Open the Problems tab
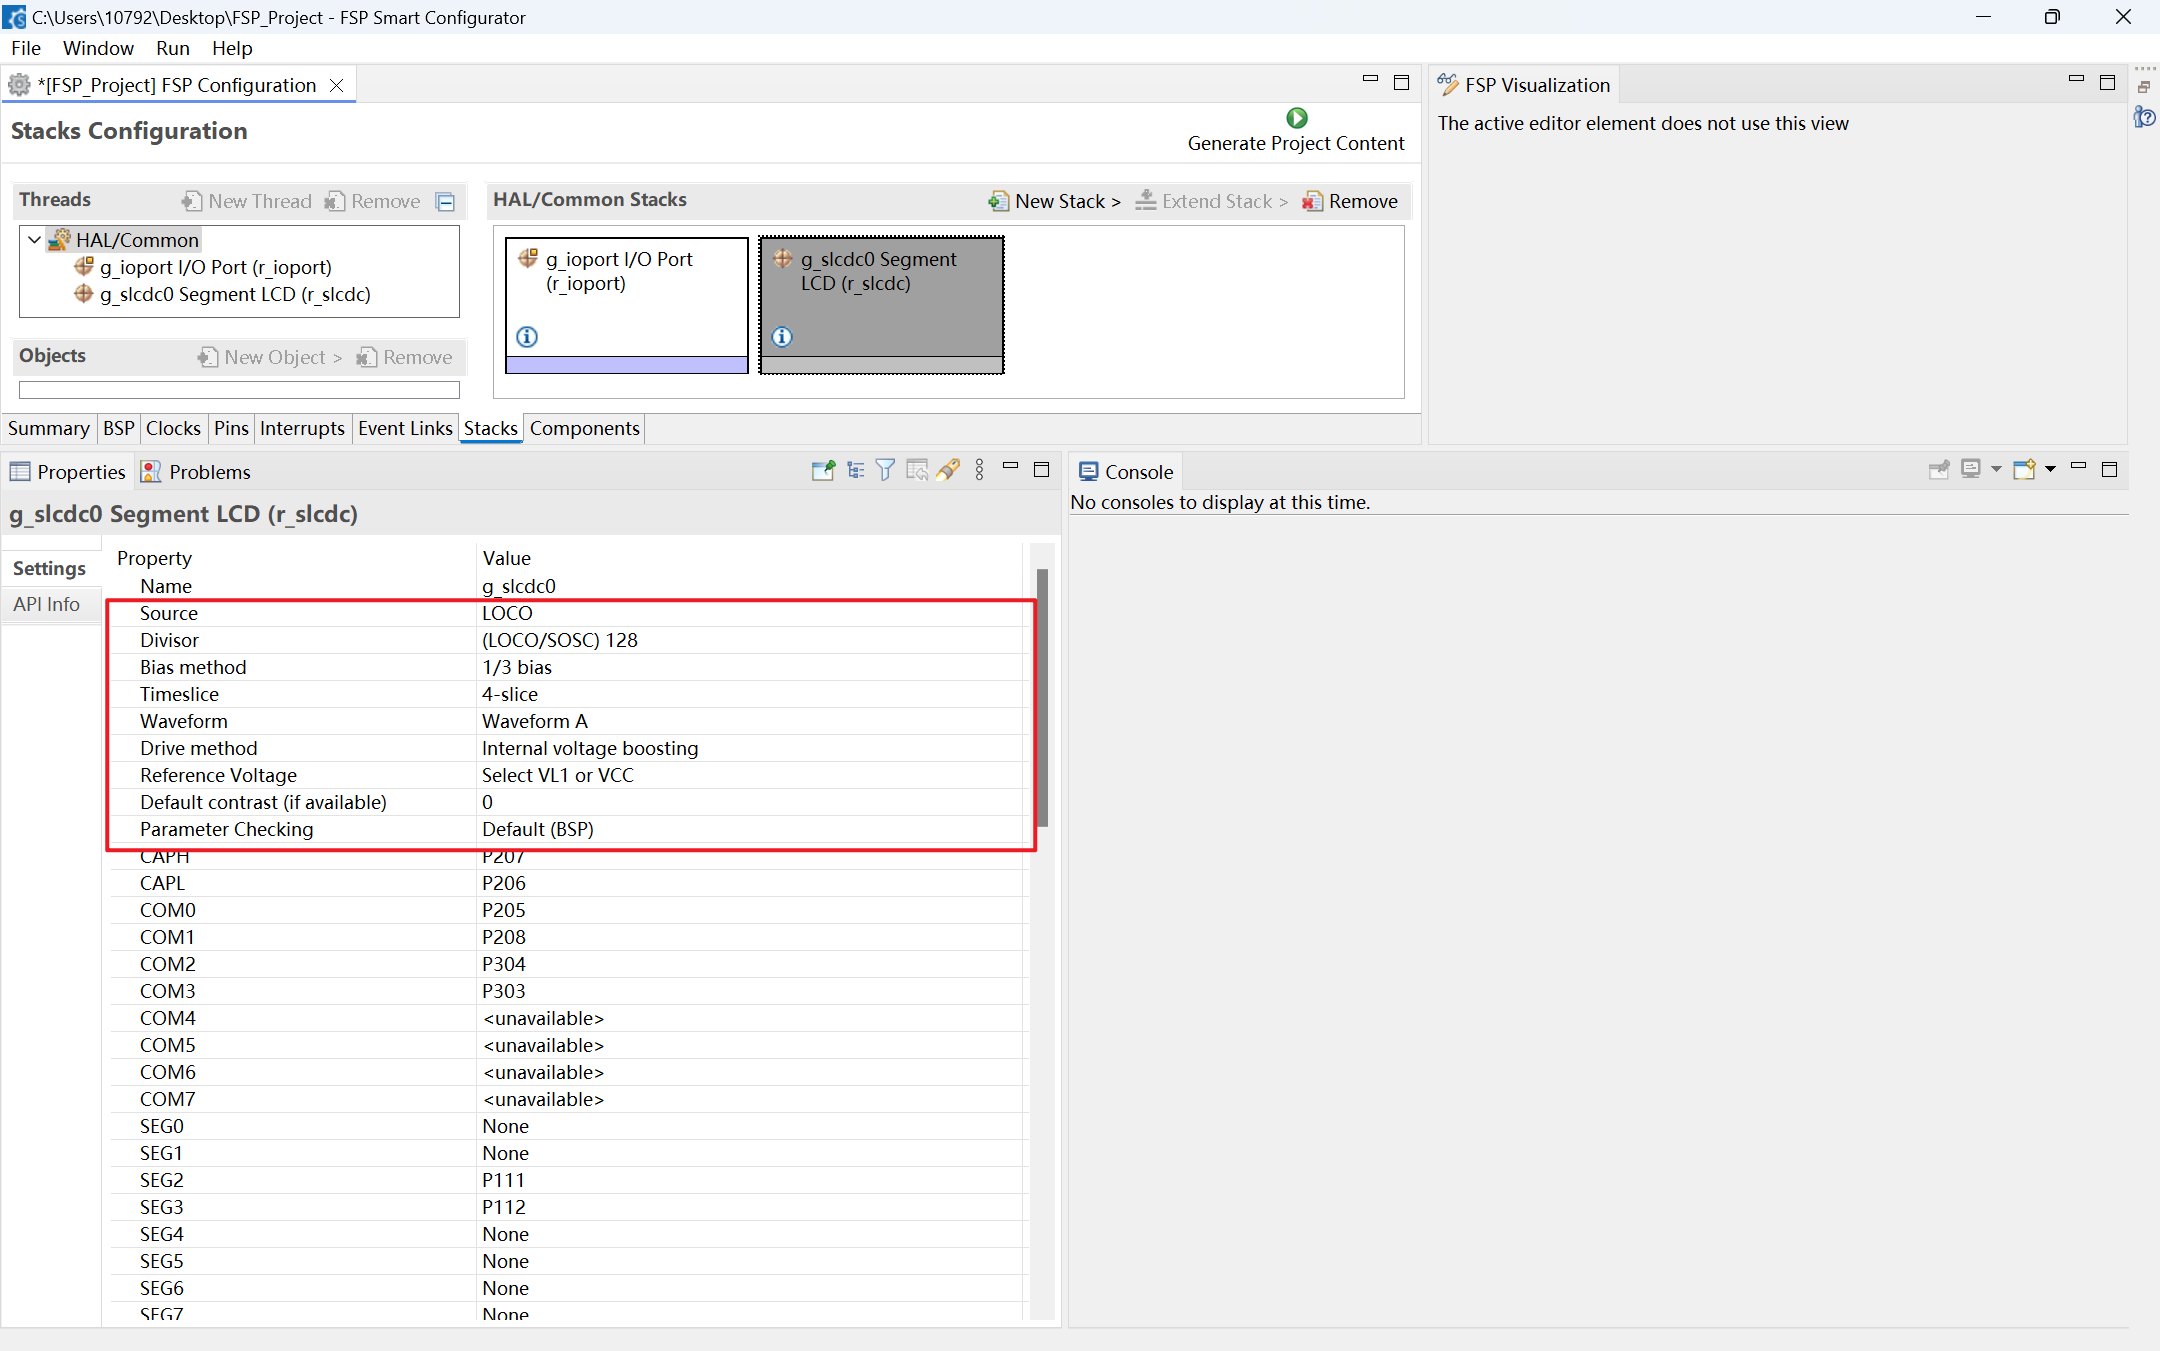2160x1351 pixels. pyautogui.click(x=196, y=472)
